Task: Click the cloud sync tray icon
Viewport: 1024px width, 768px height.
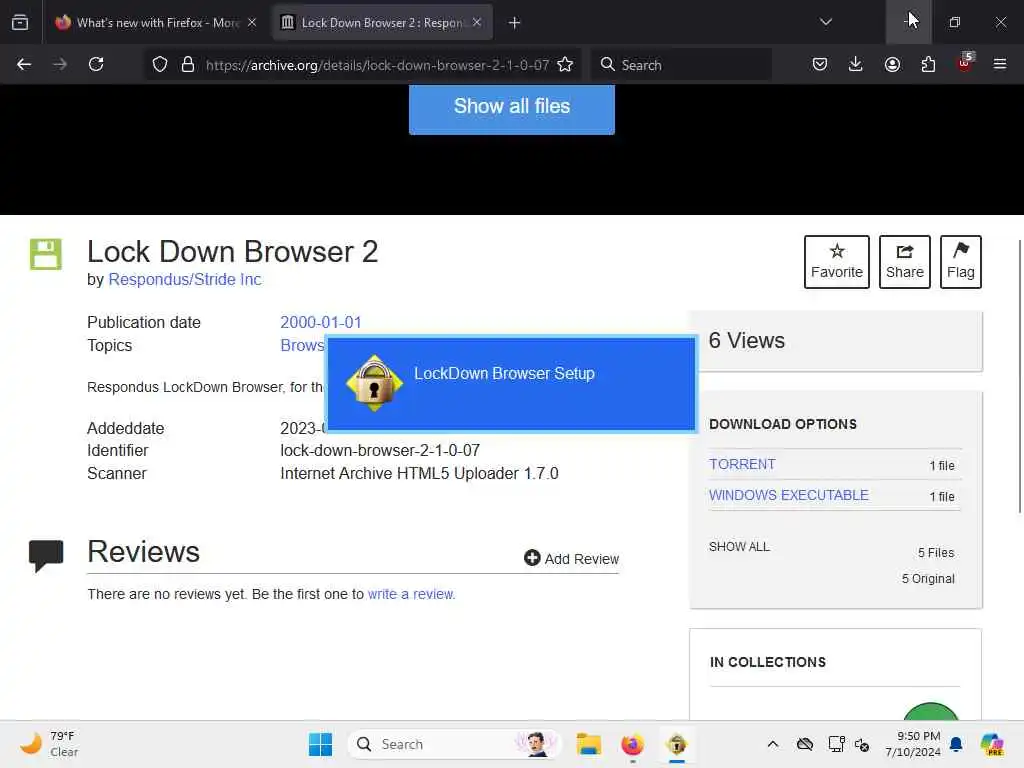Action: 805,744
